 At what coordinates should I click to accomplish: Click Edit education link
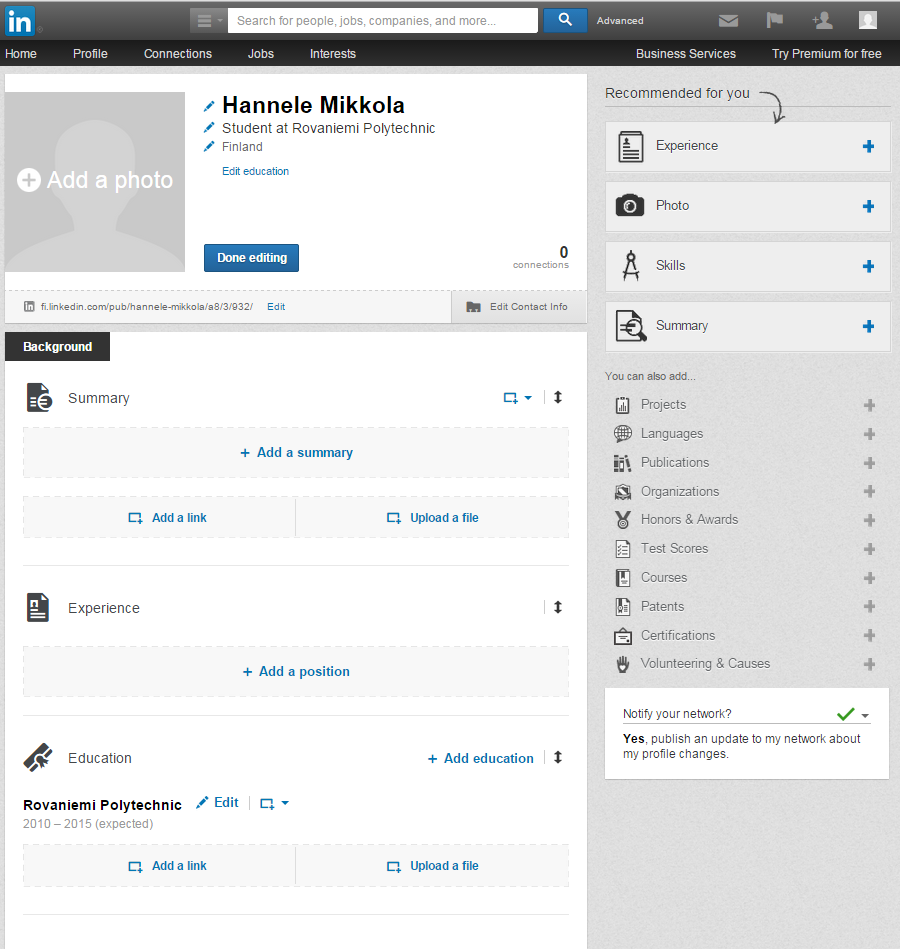255,171
